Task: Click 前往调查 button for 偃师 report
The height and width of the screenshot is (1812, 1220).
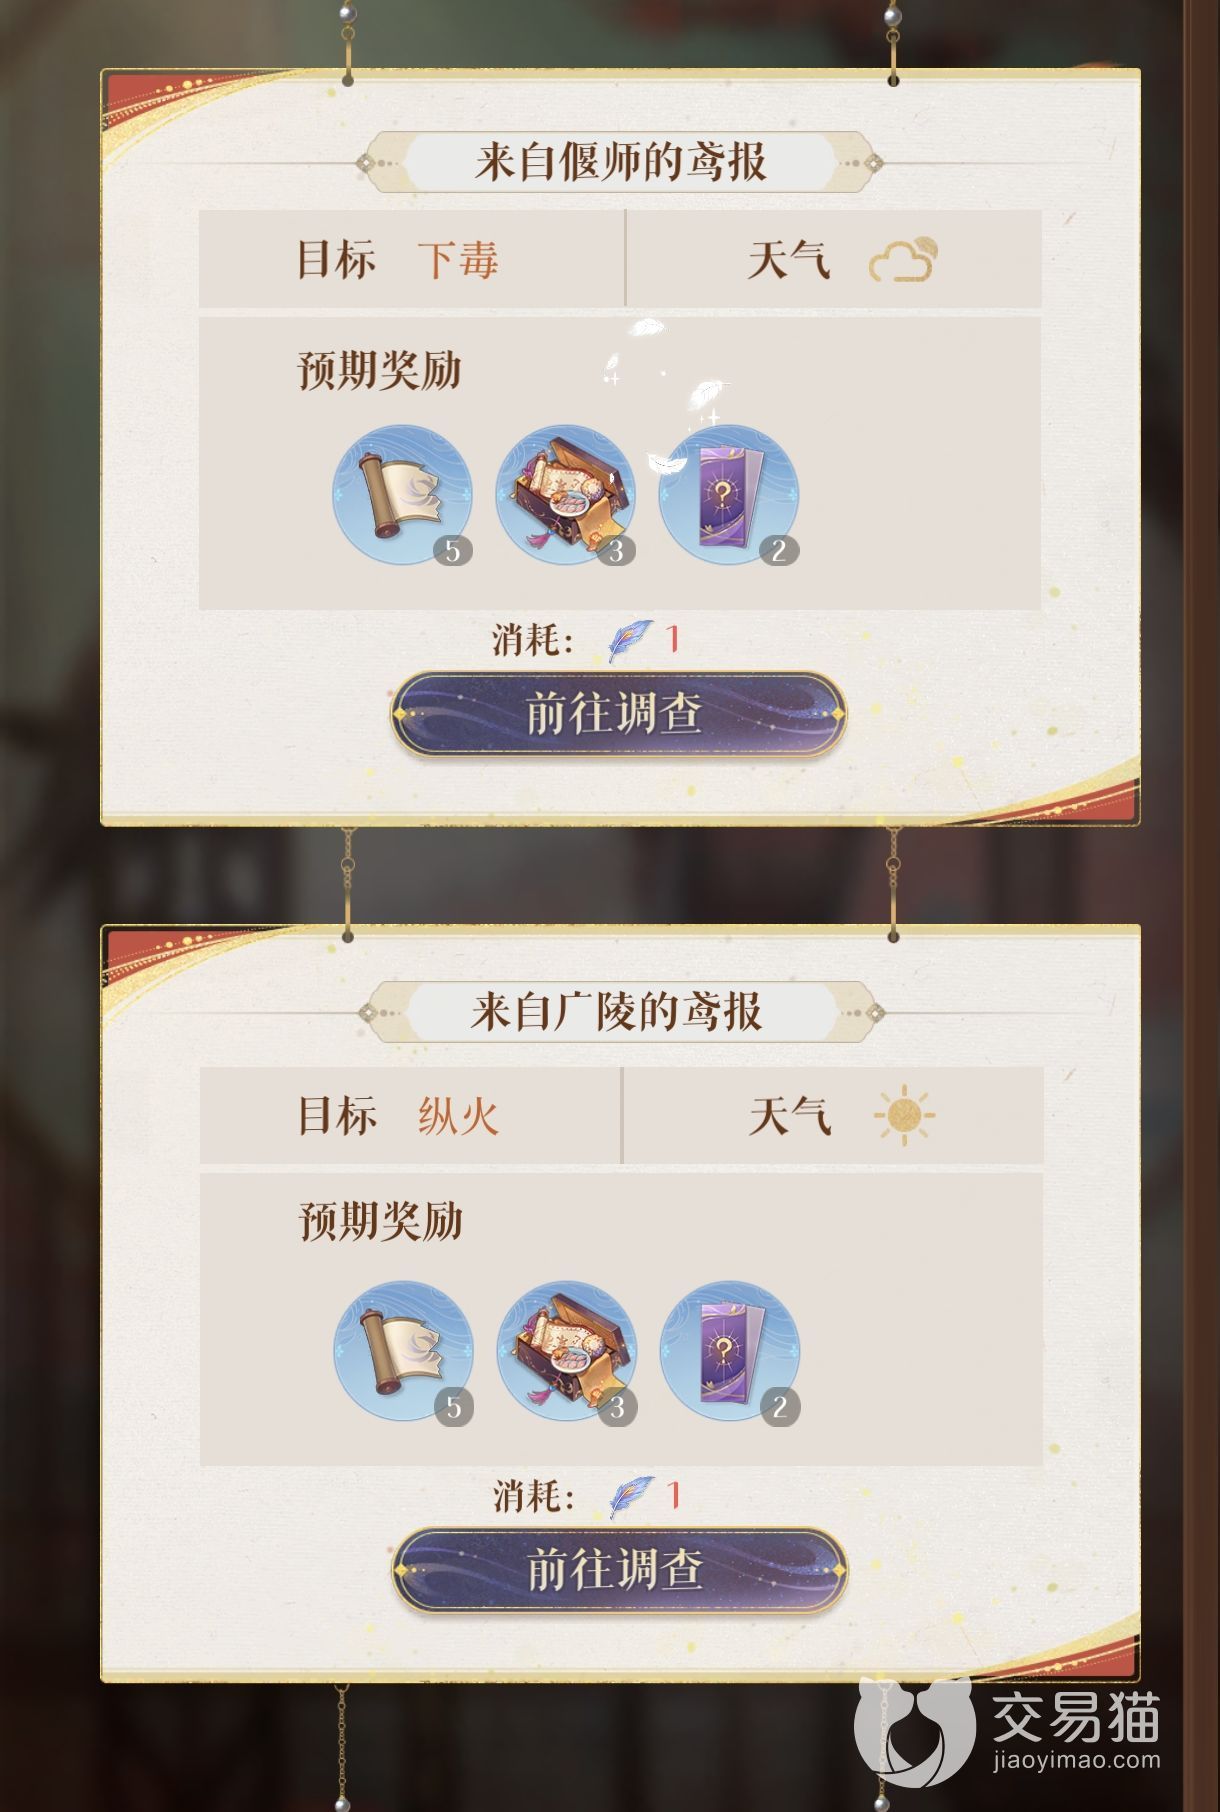Action: (618, 714)
